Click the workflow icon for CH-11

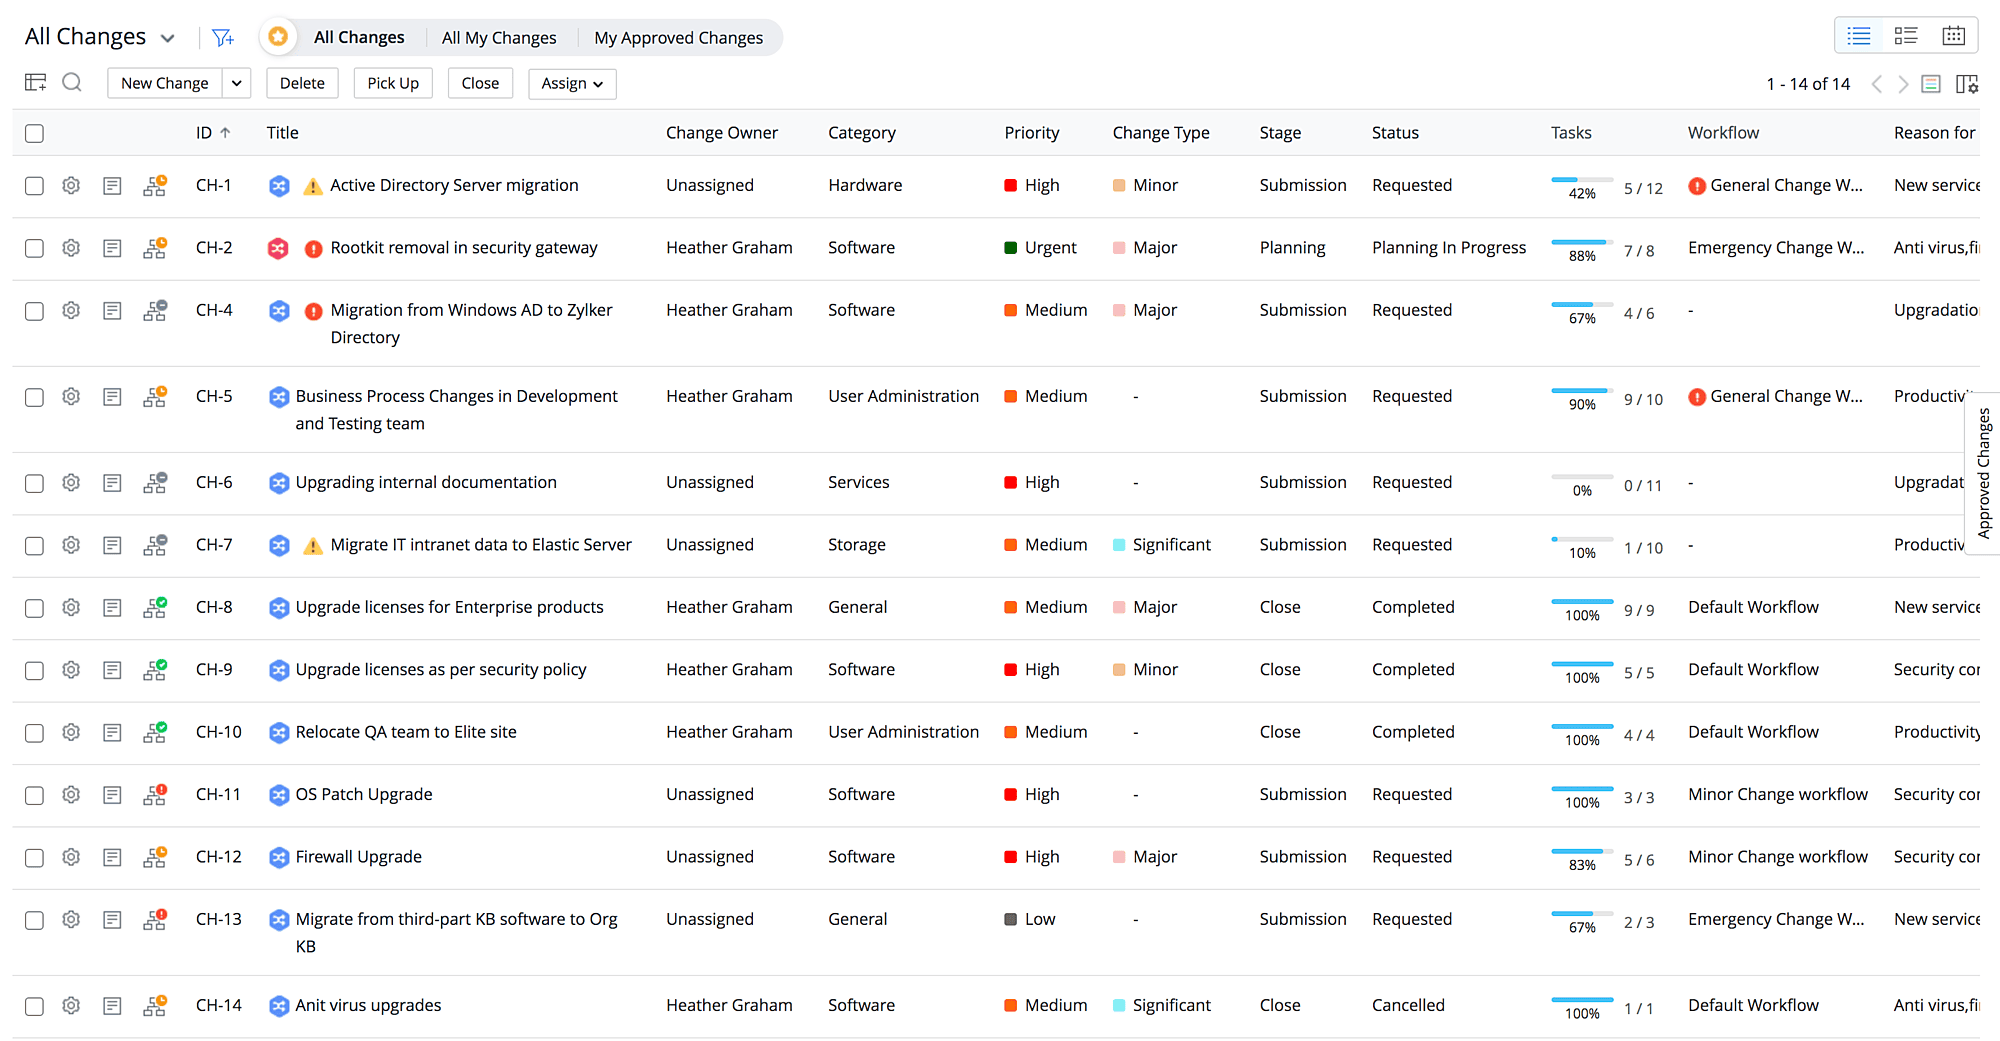coord(154,795)
